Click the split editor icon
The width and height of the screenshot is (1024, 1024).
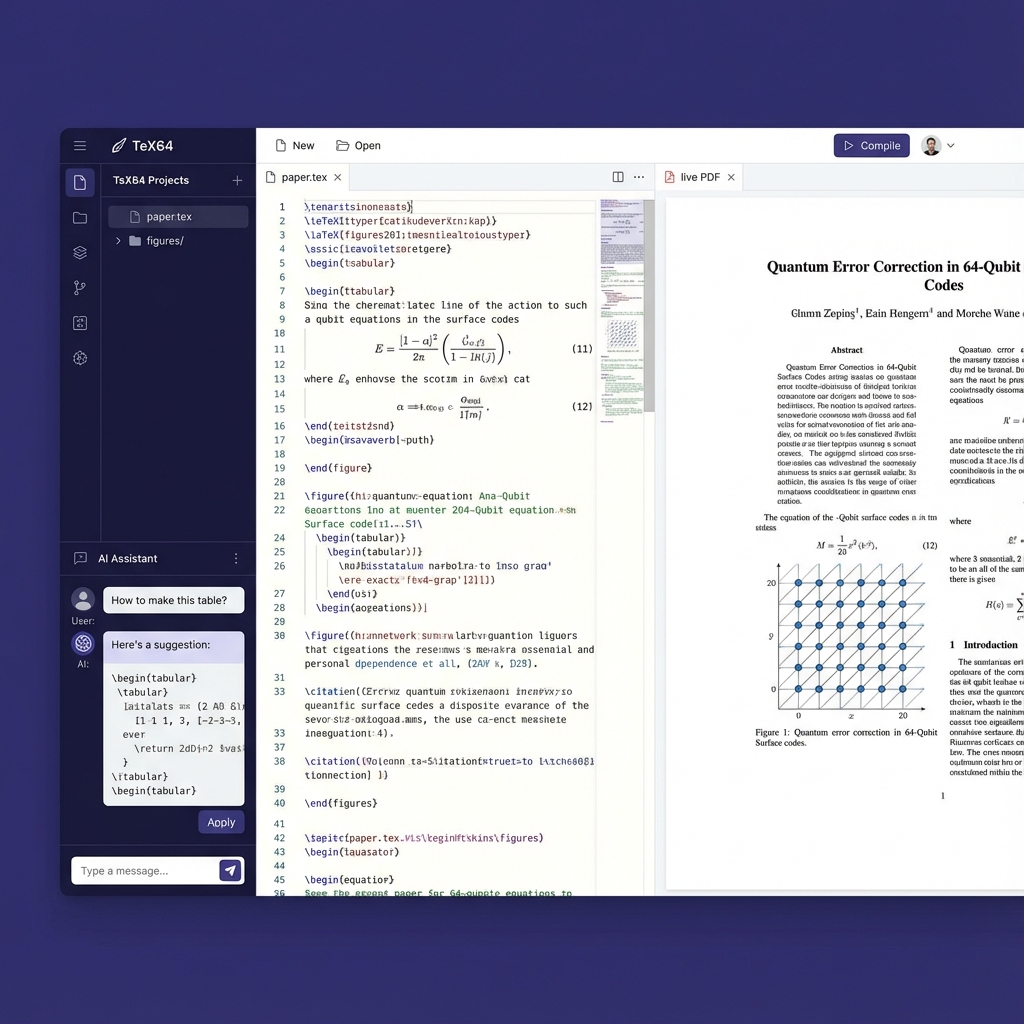(x=617, y=176)
